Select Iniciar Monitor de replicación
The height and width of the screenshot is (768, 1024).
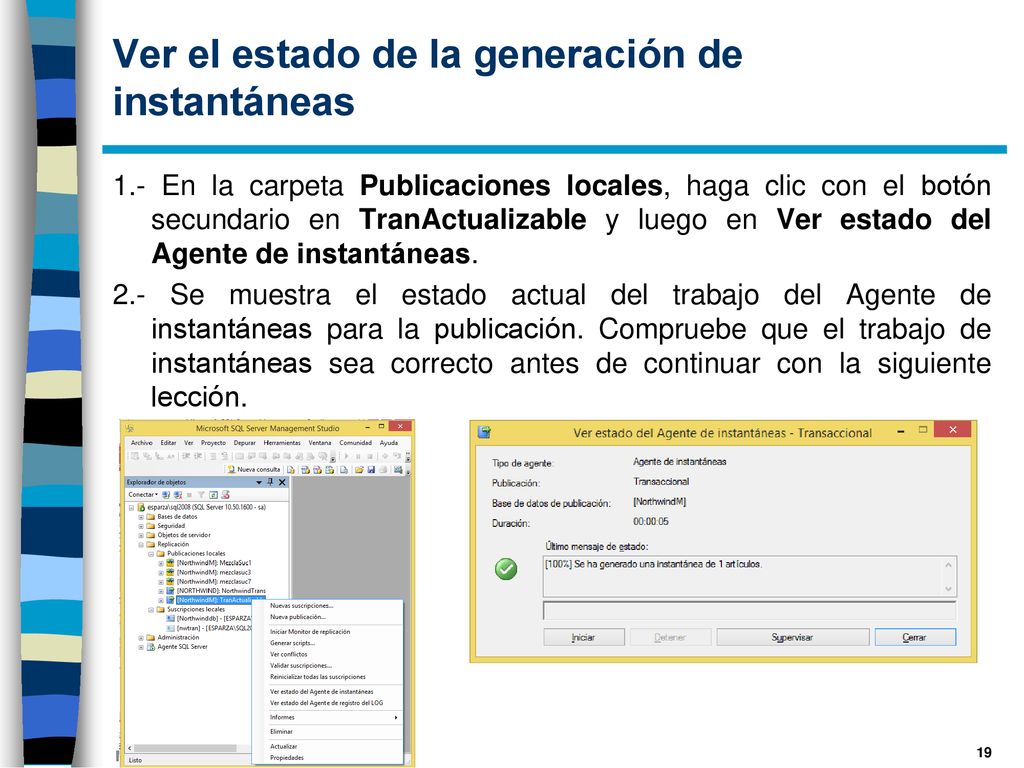328,632
